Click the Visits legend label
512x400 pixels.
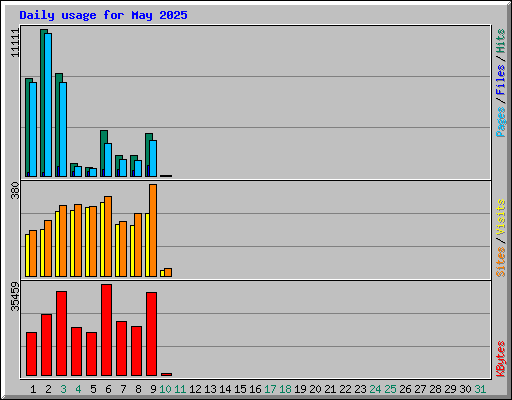[500, 218]
